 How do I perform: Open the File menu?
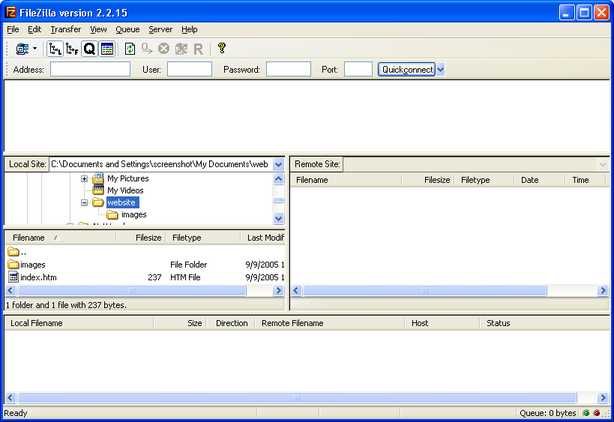coord(13,29)
